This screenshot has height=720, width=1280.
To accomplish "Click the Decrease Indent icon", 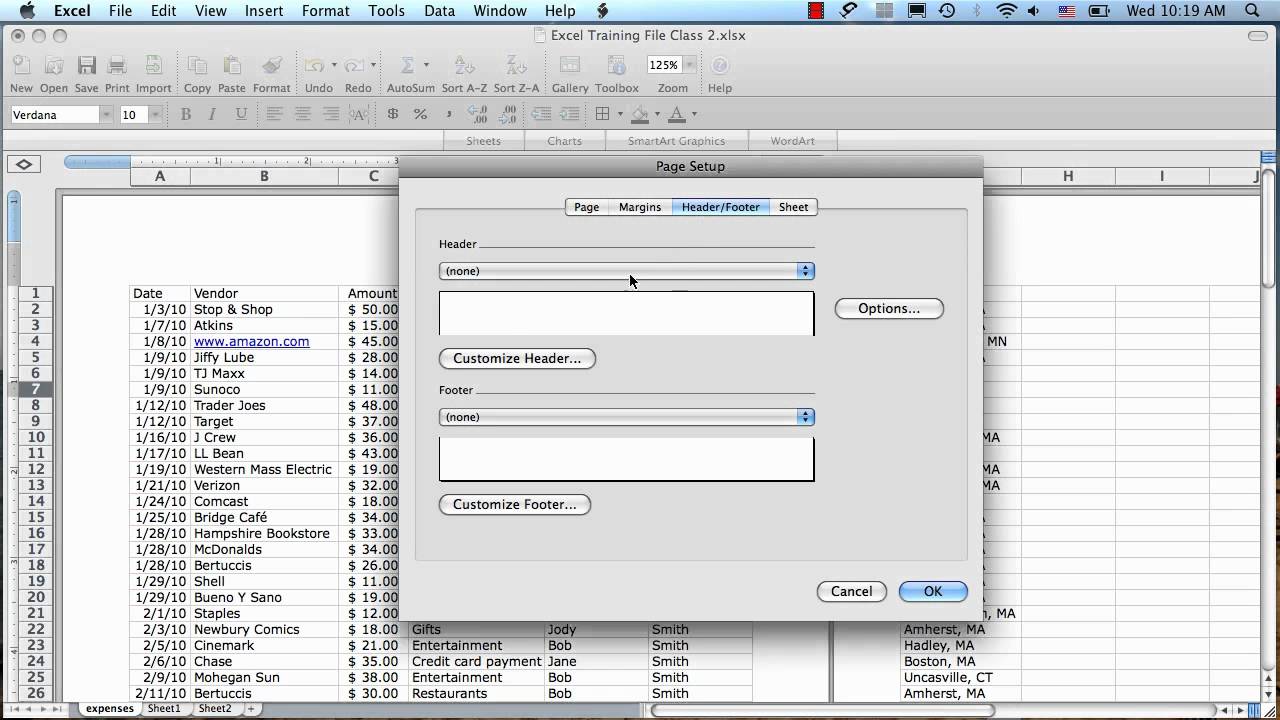I will click(x=540, y=114).
